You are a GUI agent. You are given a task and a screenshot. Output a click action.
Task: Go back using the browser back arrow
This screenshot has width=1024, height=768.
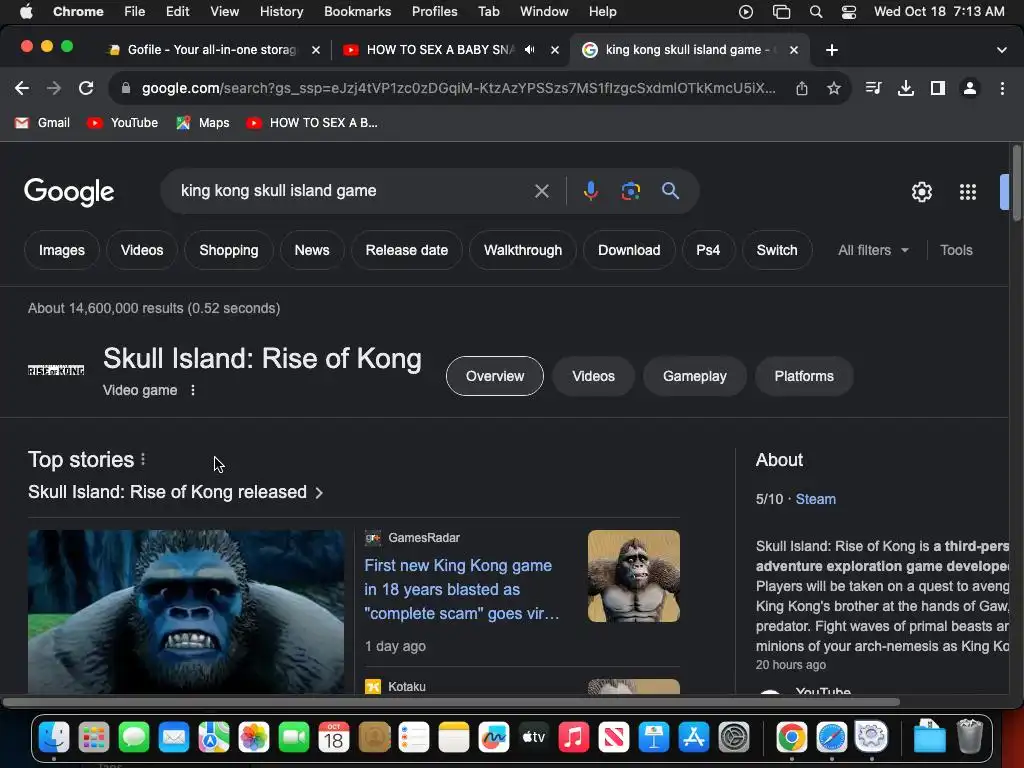22,88
